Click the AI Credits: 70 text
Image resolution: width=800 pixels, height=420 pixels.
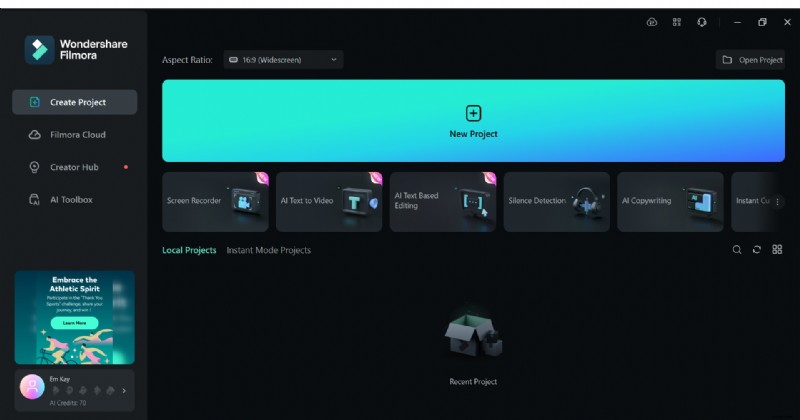68,403
